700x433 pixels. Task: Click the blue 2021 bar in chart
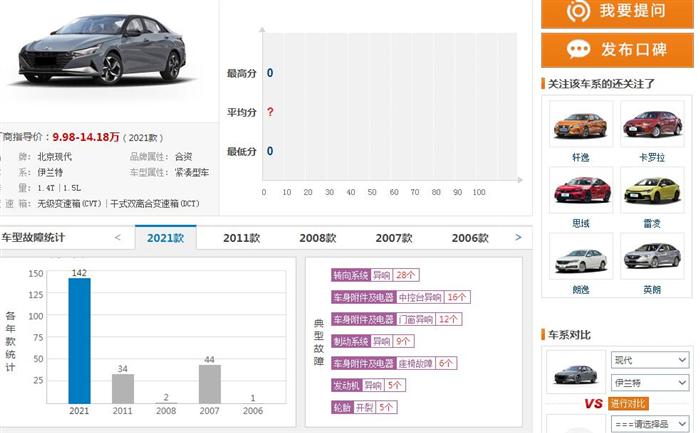pyautogui.click(x=79, y=341)
